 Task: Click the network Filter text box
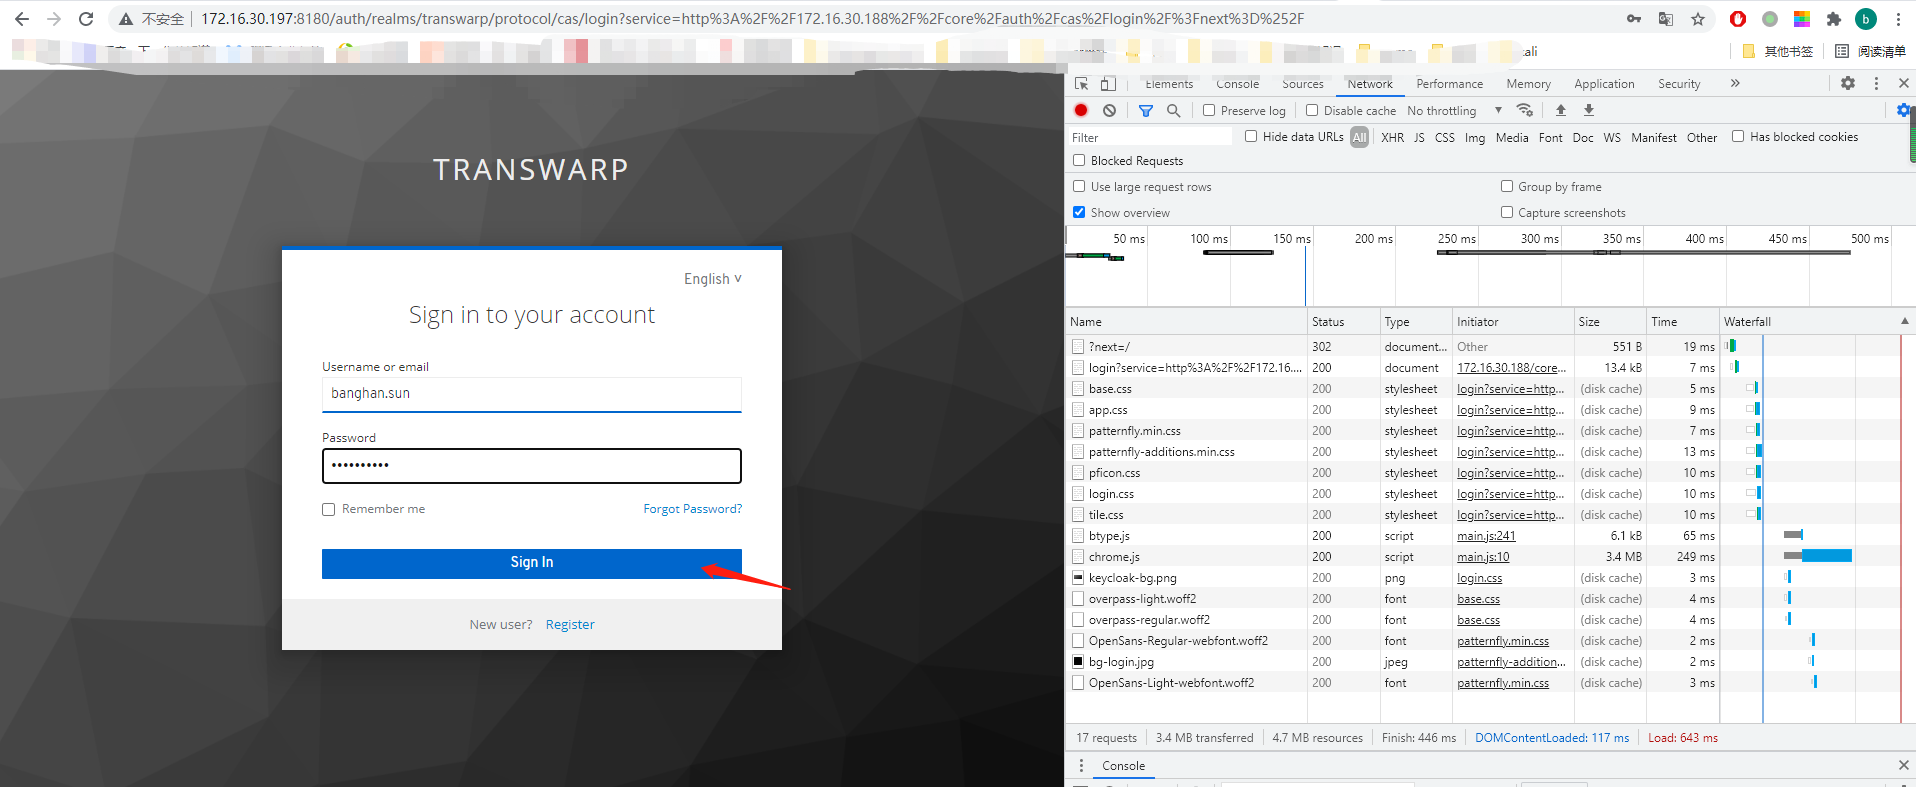coord(1151,138)
